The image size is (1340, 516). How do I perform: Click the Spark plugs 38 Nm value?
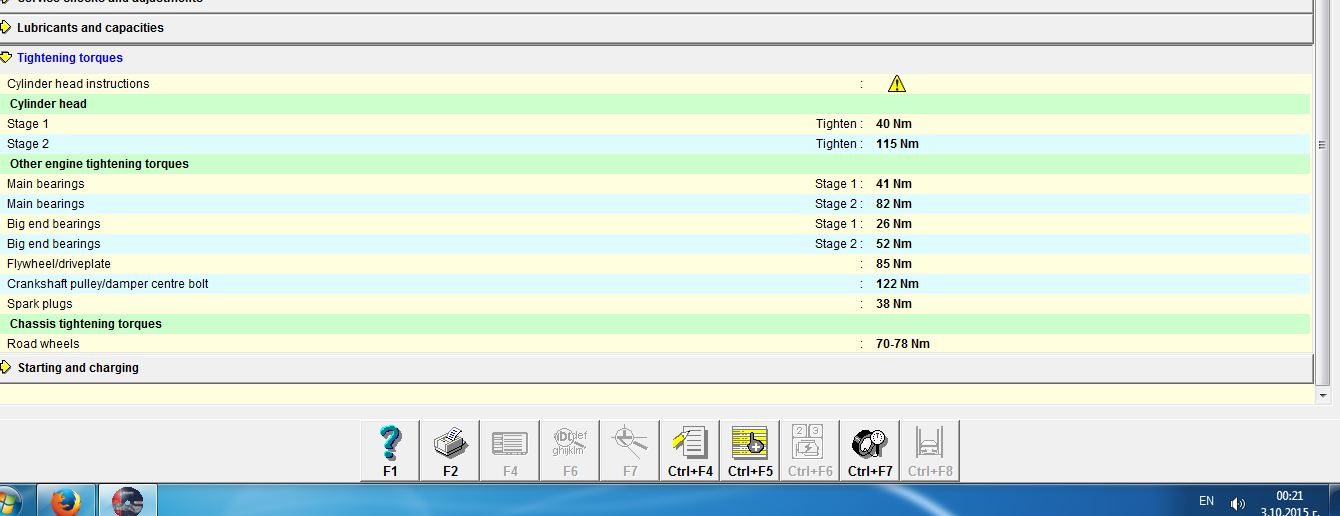pyautogui.click(x=893, y=304)
